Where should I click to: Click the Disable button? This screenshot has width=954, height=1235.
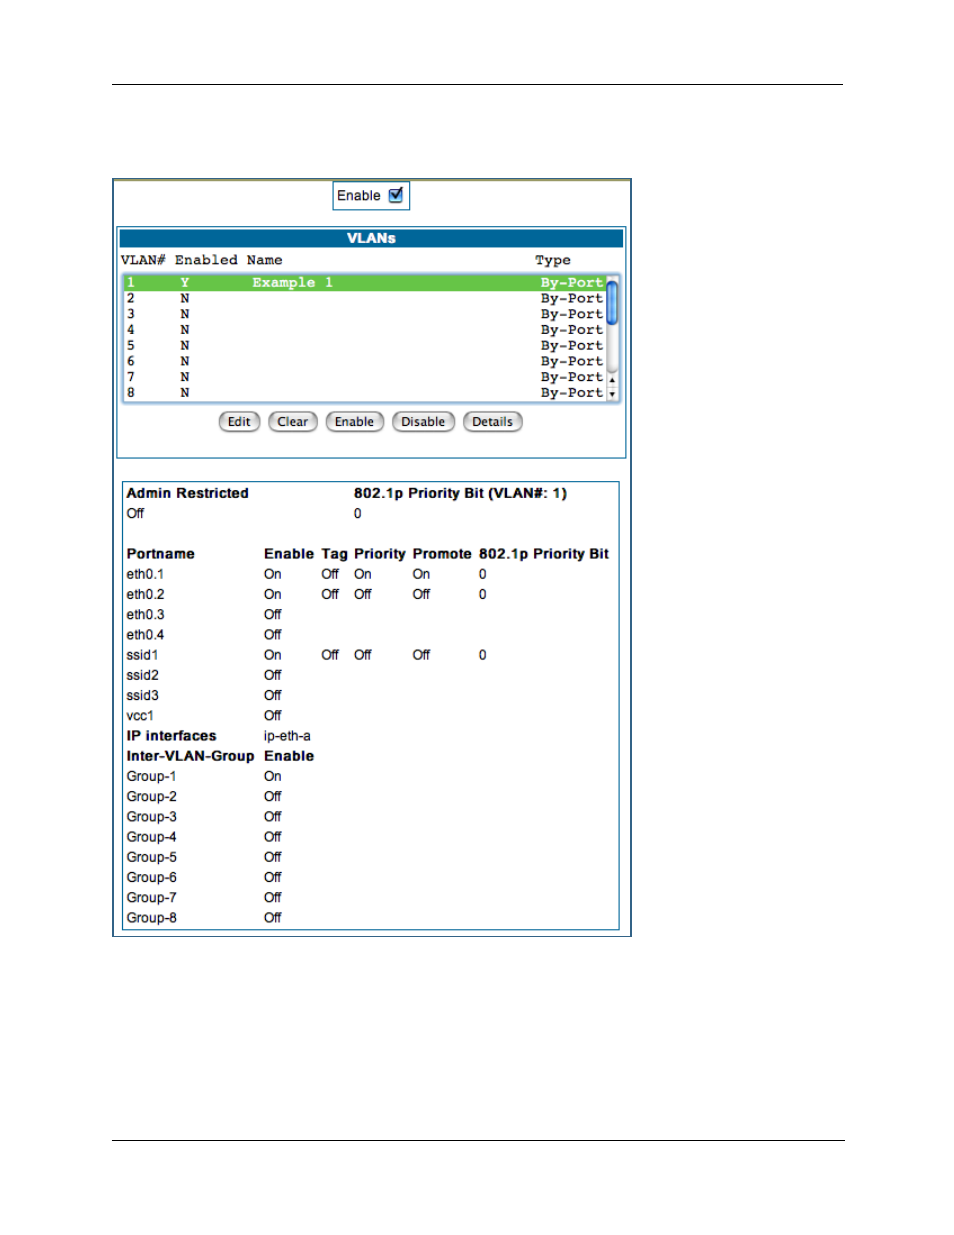[423, 422]
